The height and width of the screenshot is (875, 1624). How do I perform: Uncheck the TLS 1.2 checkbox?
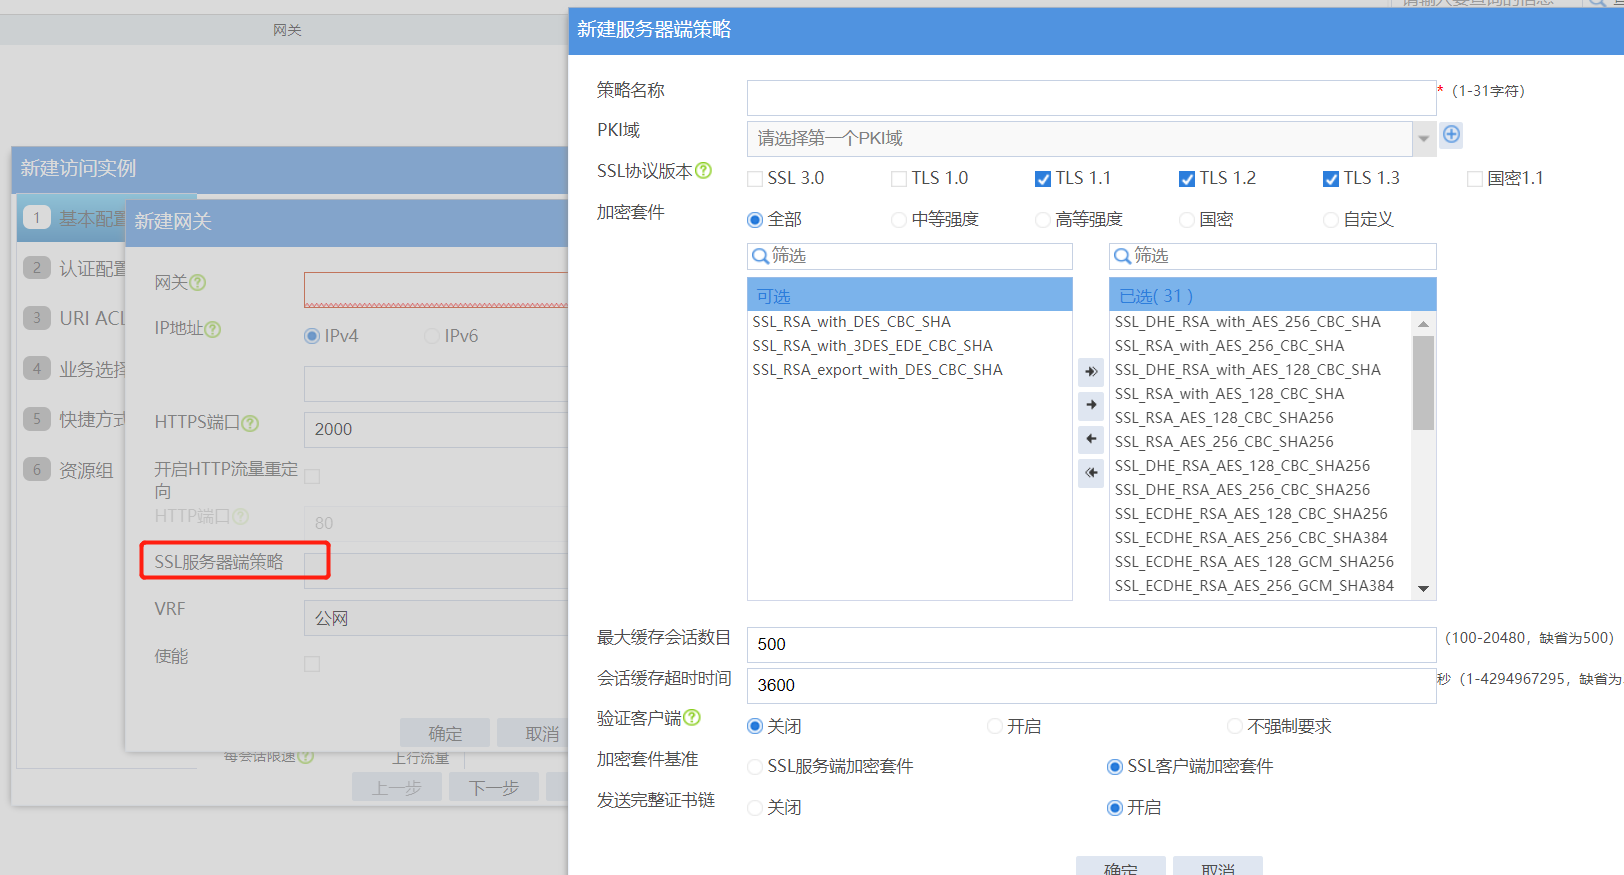pos(1187,179)
